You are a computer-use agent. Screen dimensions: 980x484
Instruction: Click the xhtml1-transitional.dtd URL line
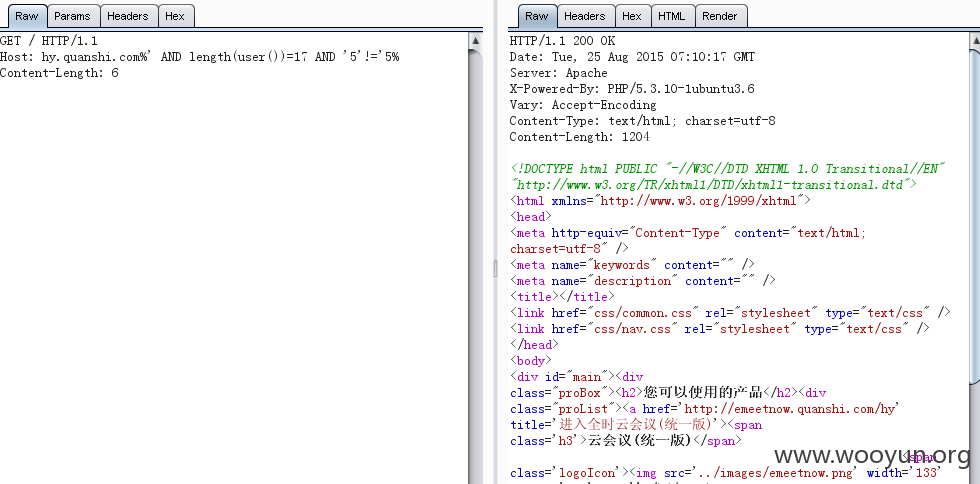(x=713, y=185)
